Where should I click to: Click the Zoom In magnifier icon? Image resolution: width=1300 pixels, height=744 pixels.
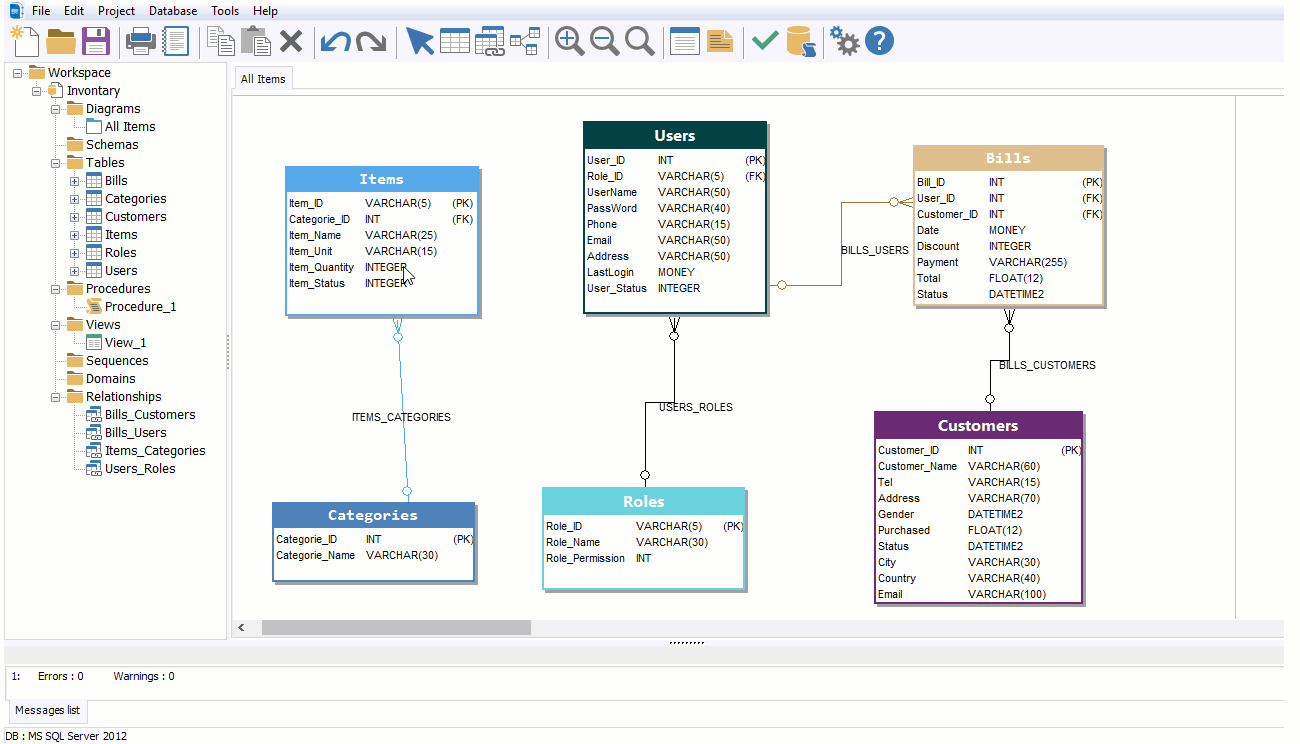coord(569,41)
